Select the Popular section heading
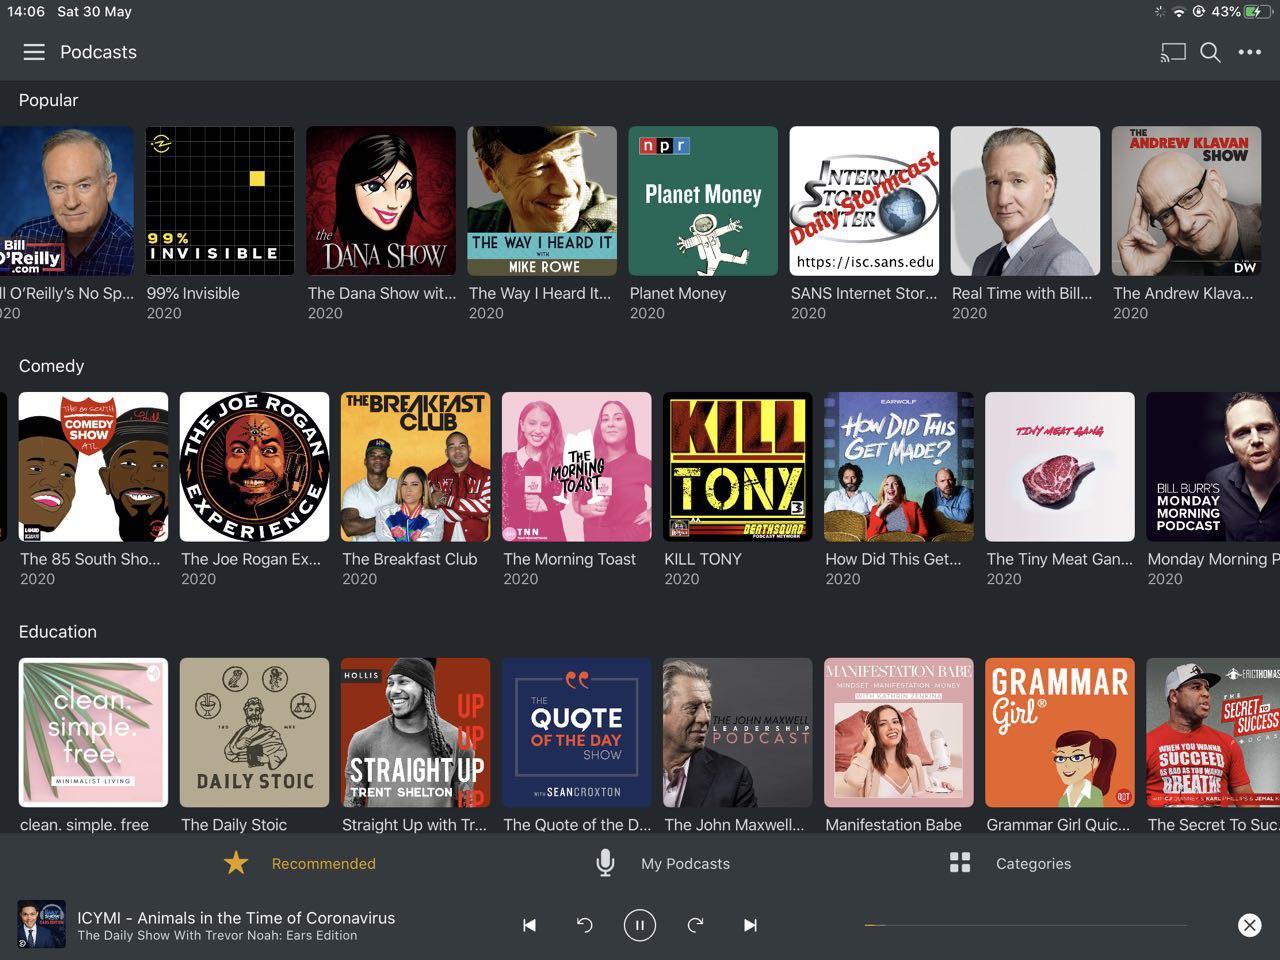This screenshot has height=960, width=1280. pos(48,100)
